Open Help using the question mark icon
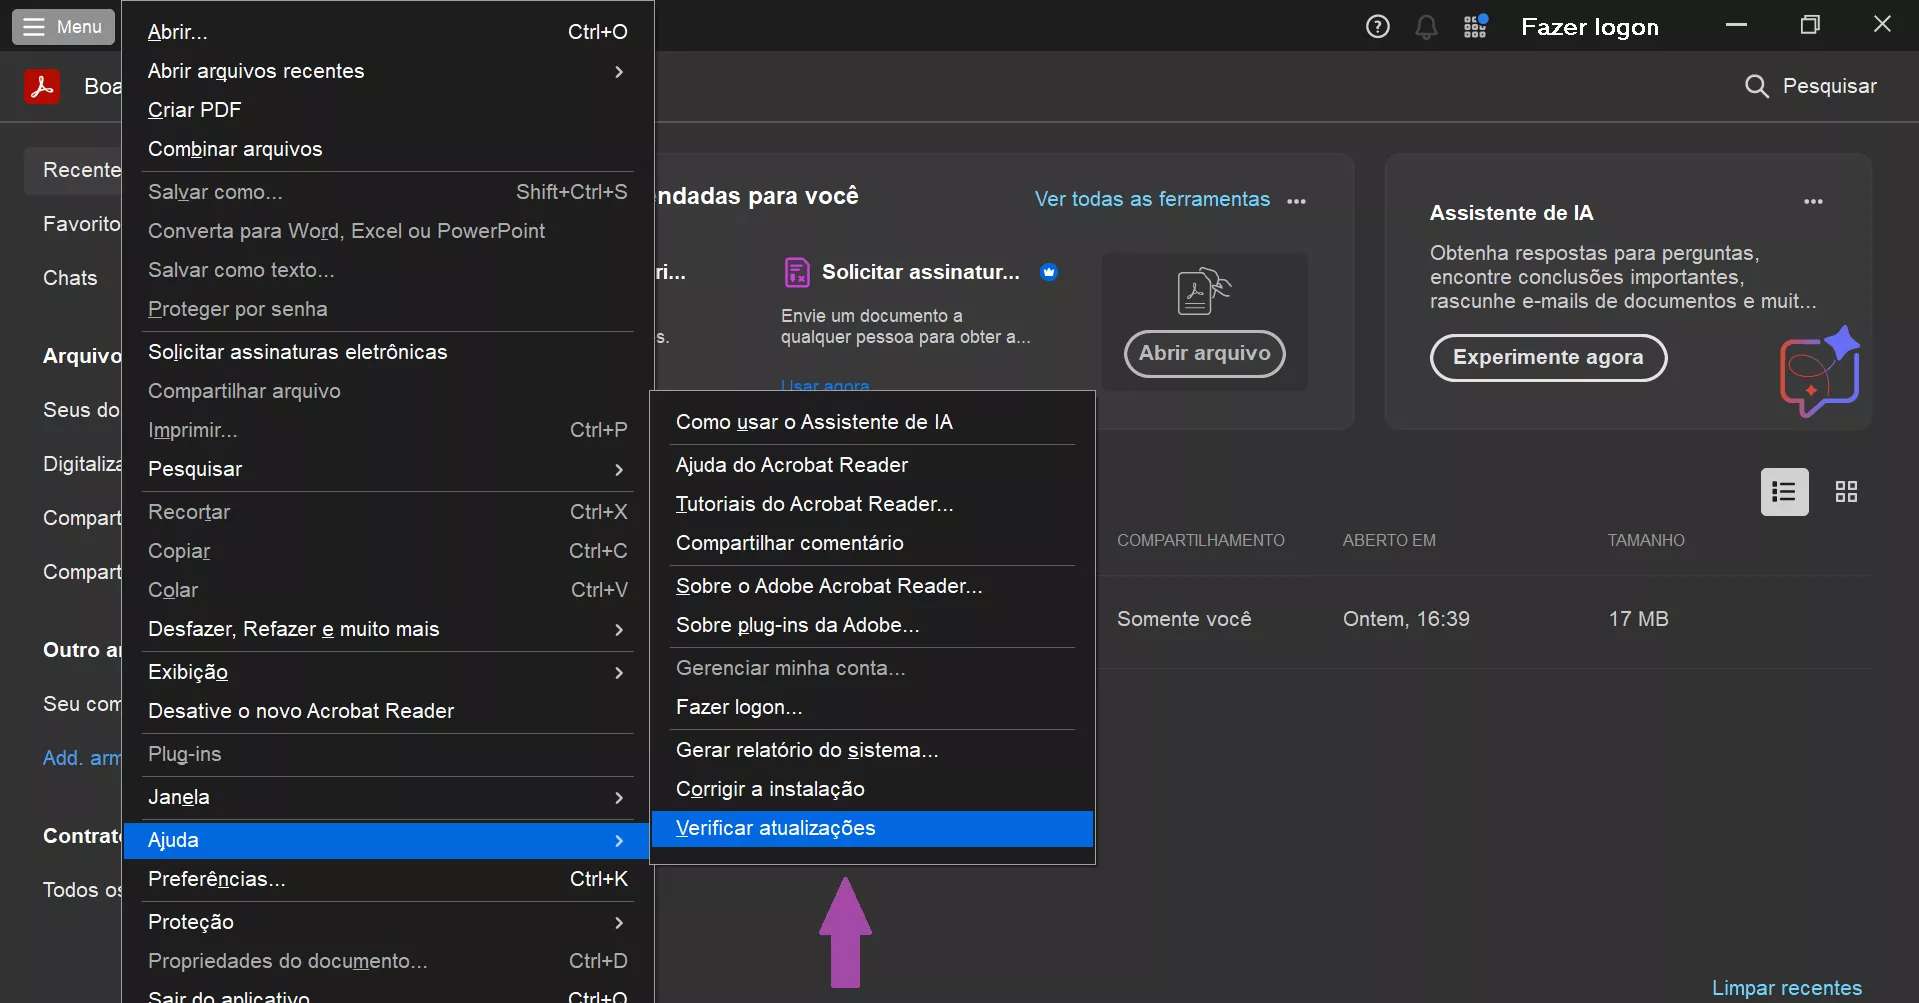Viewport: 1919px width, 1003px height. pos(1377,26)
